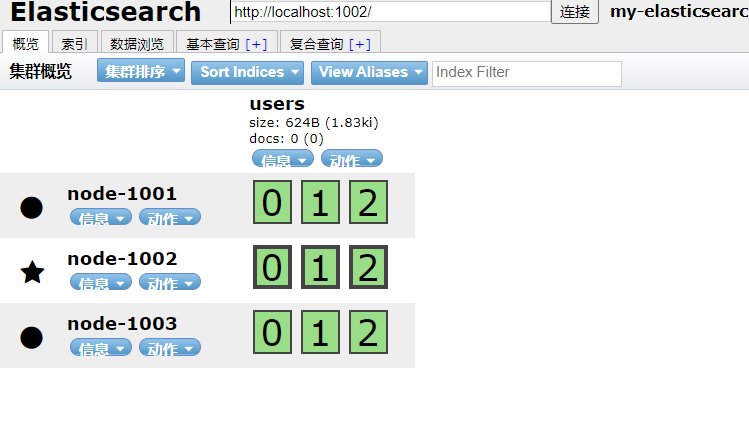The height and width of the screenshot is (437, 749).
Task: Click the circle icon beside node-1001
Action: point(32,208)
